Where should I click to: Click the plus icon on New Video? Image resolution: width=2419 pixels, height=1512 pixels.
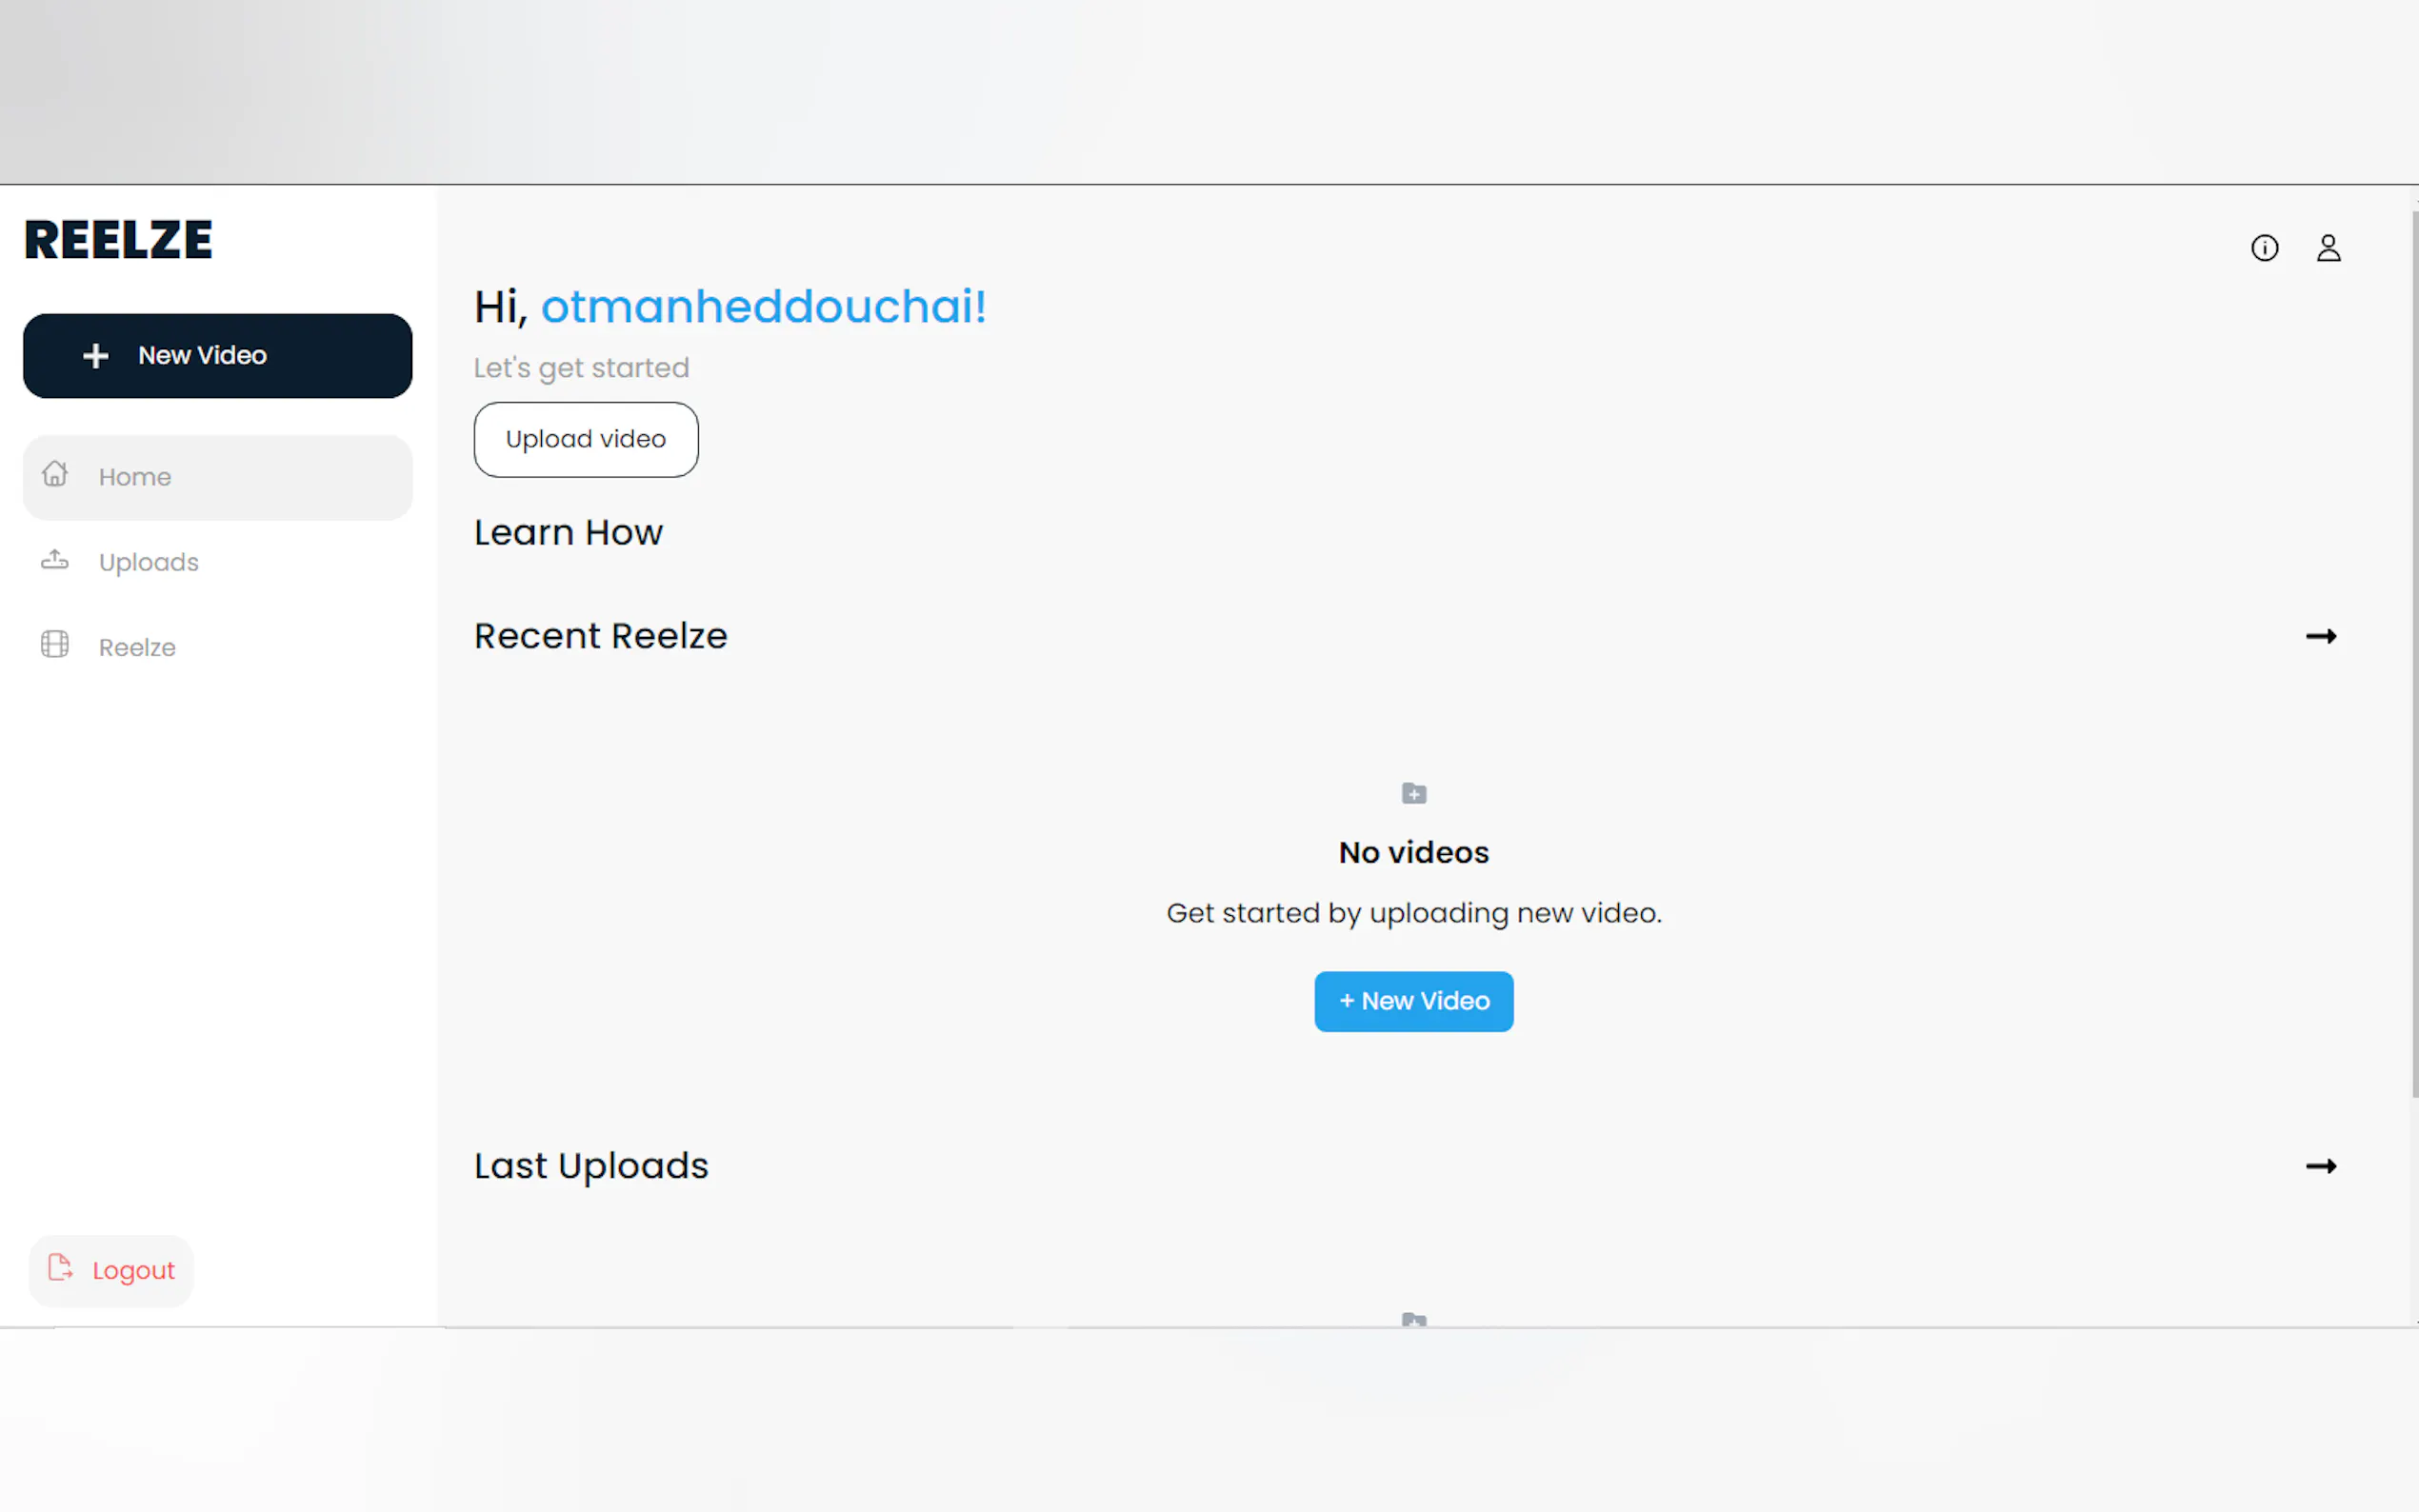[x=96, y=356]
